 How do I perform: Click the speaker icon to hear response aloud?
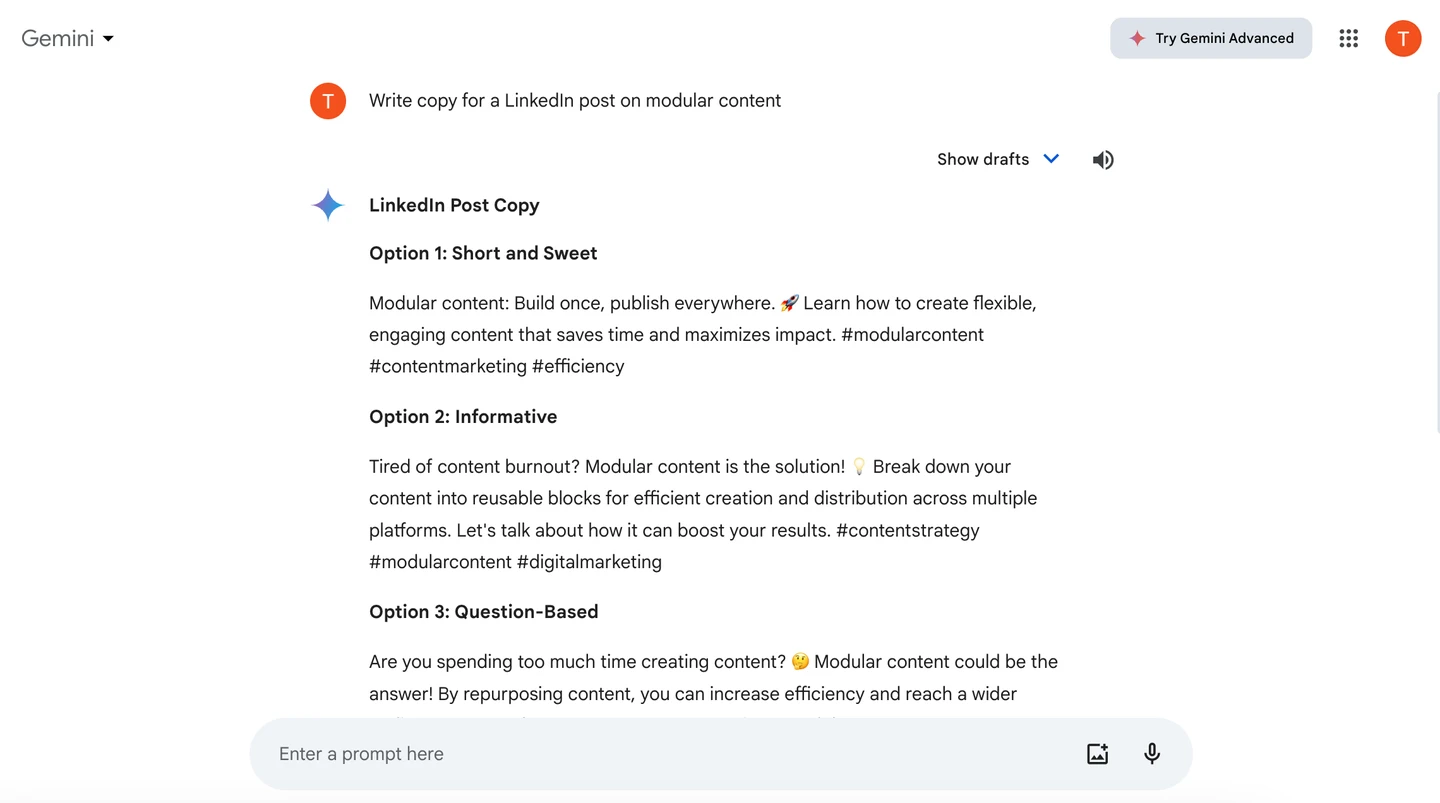pos(1102,159)
